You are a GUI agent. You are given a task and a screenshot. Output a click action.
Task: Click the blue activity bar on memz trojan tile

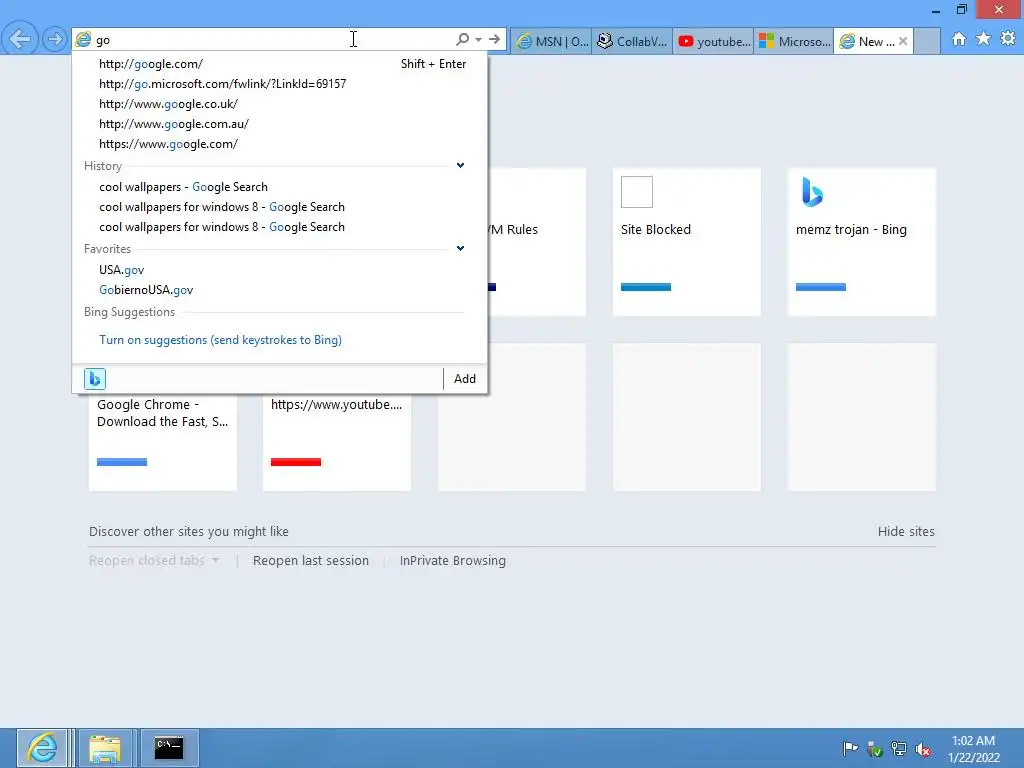point(821,287)
